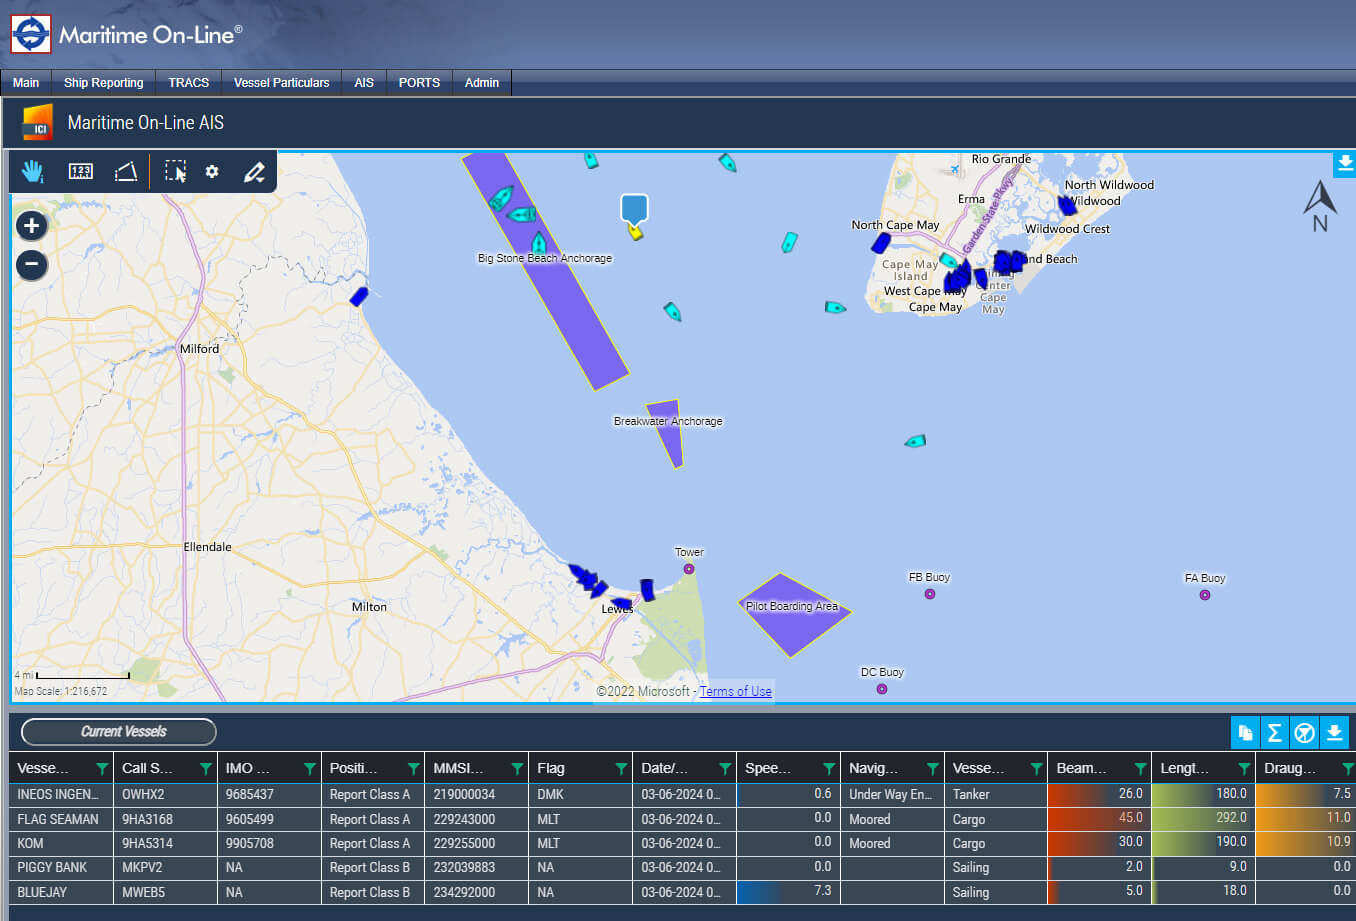
Task: Click beam value 45.0 cell
Action: point(1099,819)
